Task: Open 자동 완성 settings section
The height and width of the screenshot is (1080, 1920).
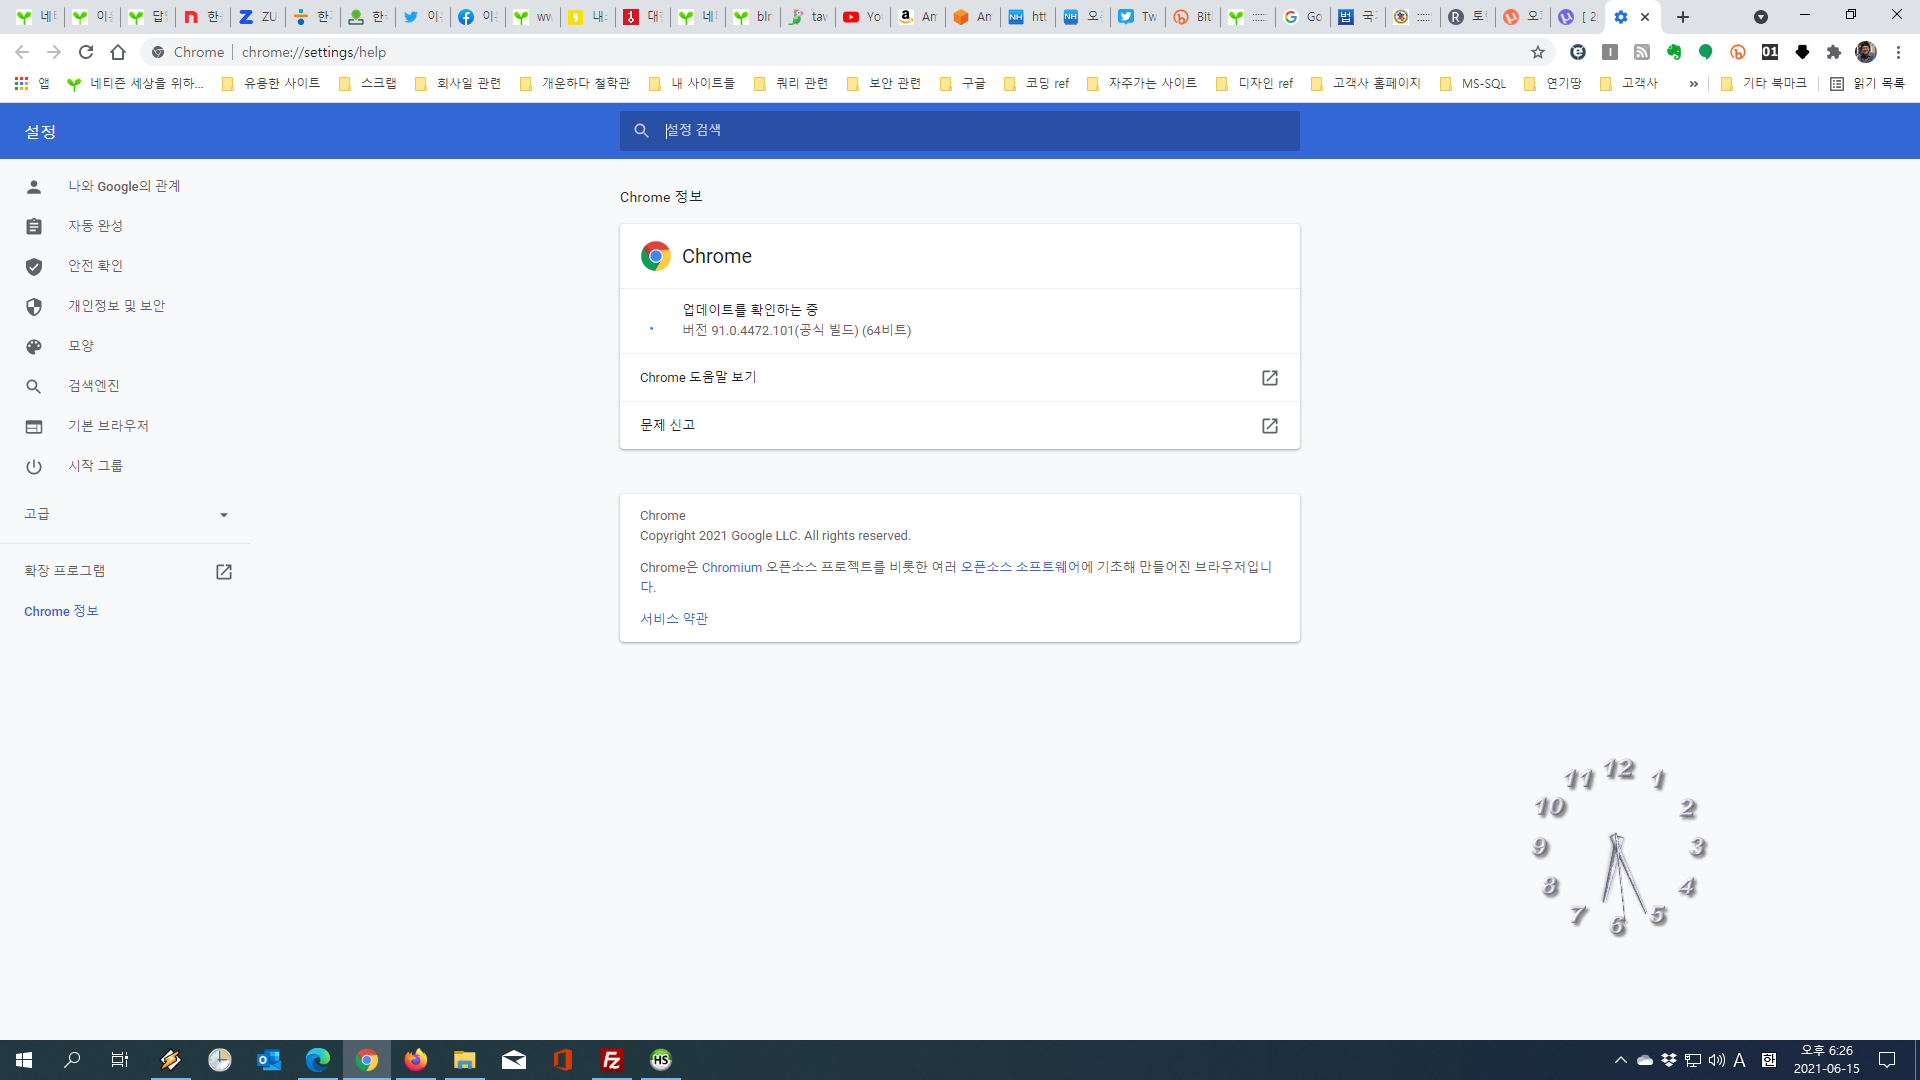Action: point(125,226)
